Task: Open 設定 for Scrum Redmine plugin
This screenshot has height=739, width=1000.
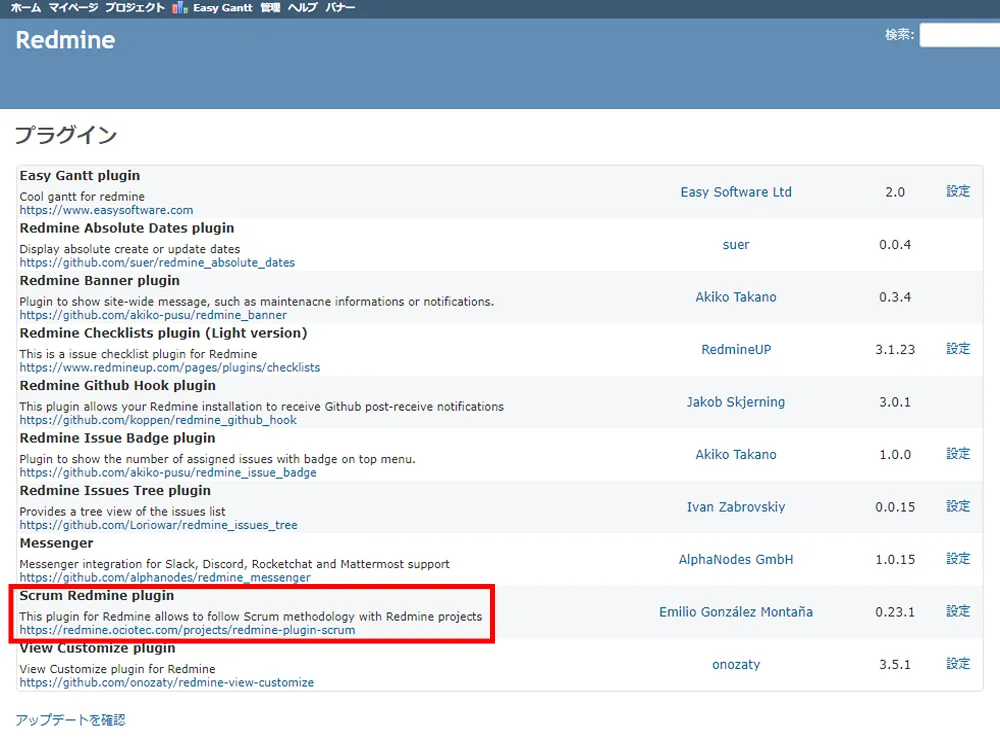Action: (958, 611)
